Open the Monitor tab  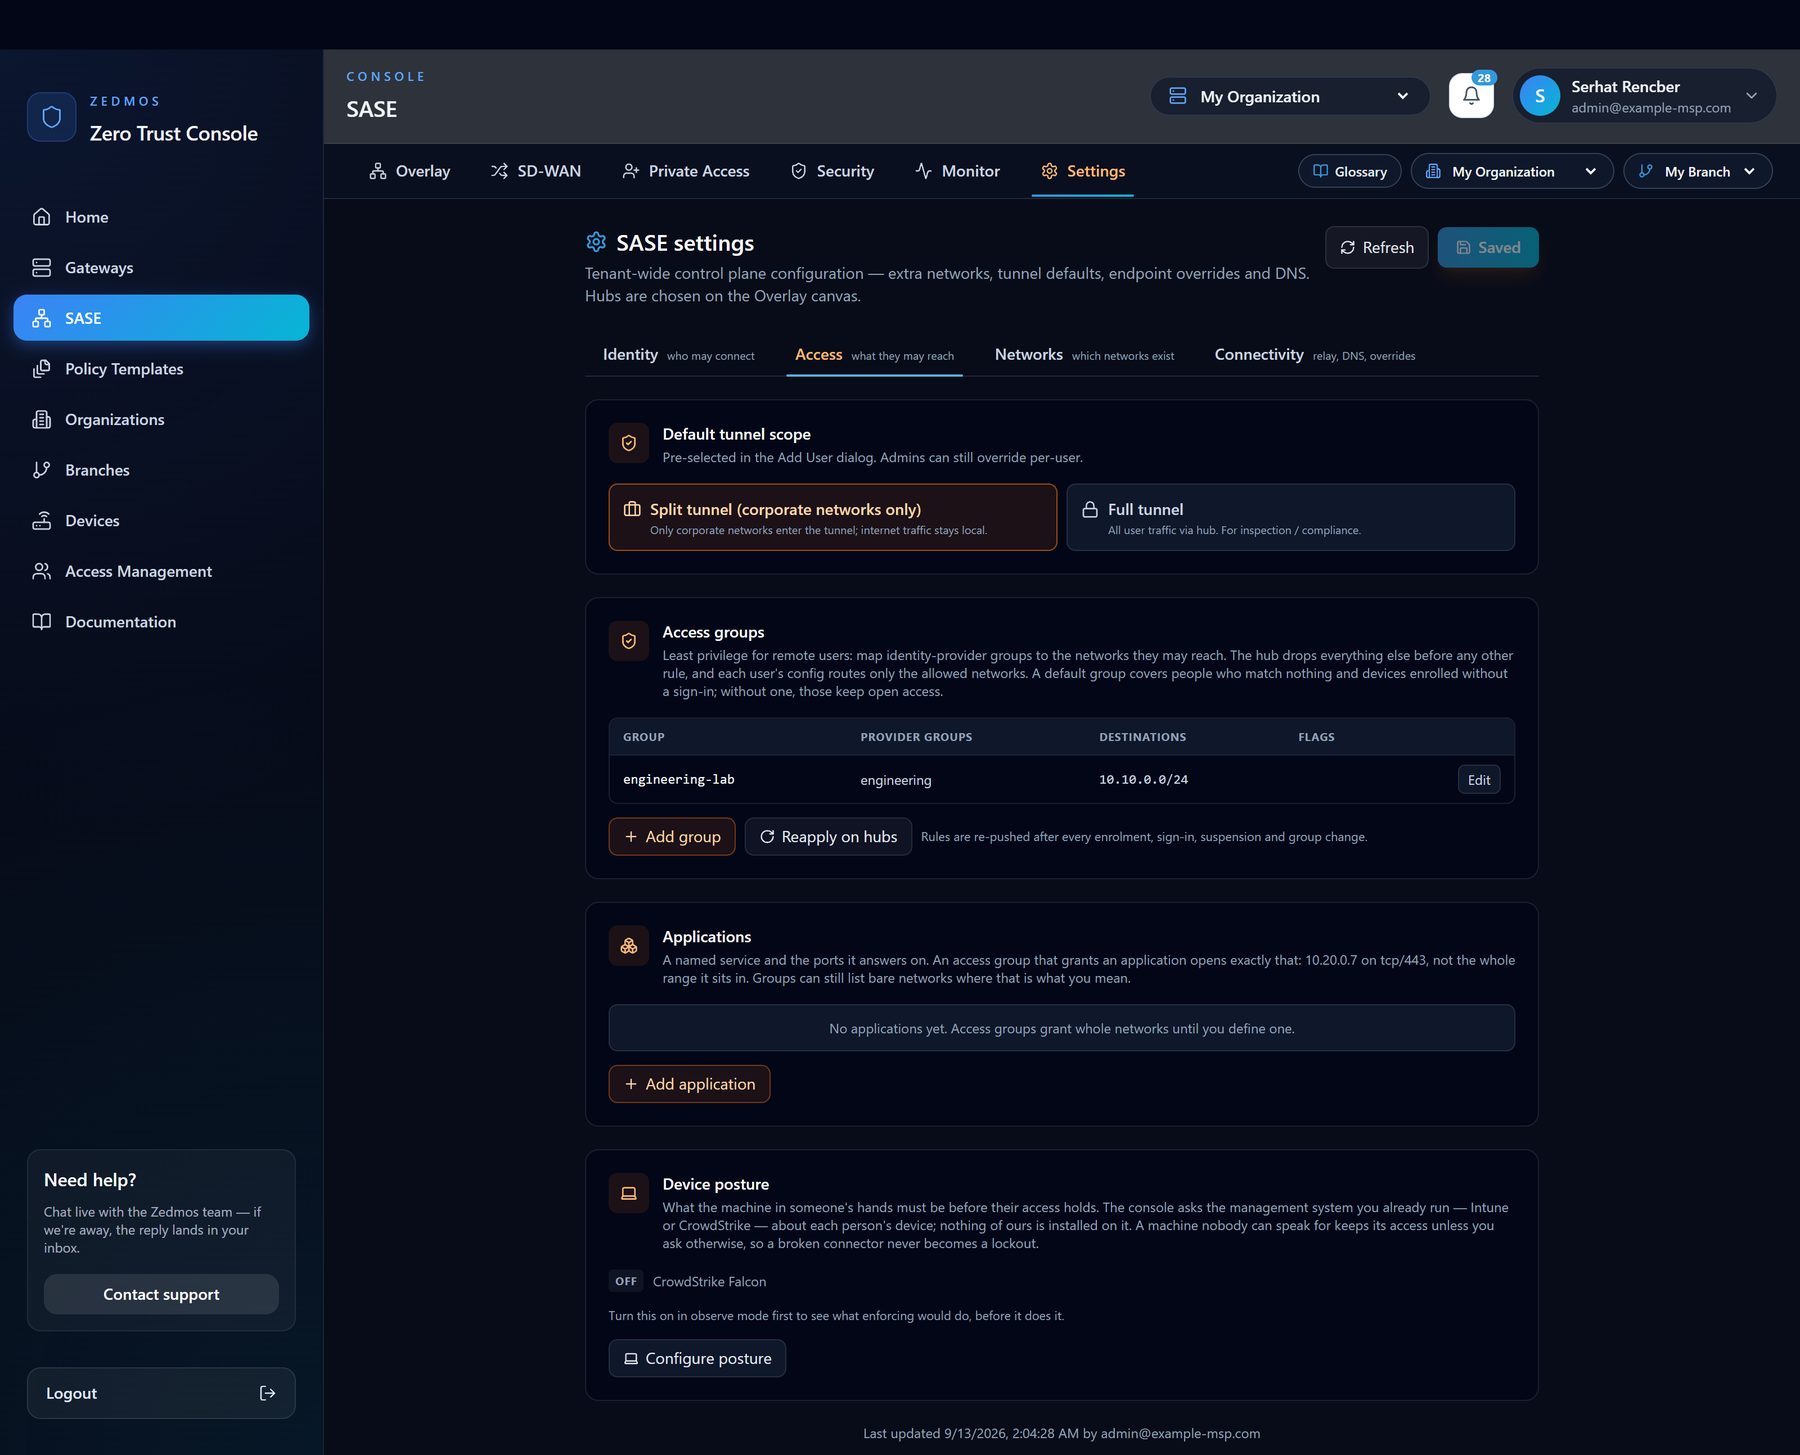pos(957,171)
